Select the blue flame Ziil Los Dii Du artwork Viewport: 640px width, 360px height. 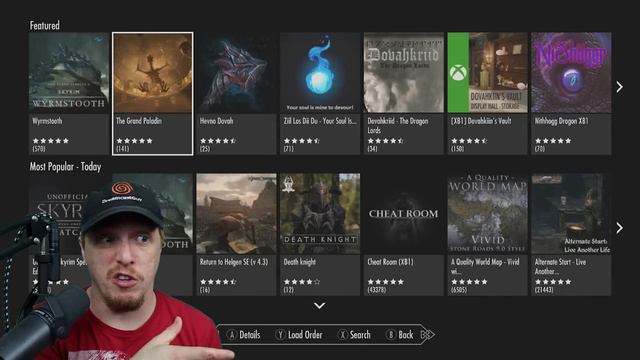(320, 73)
